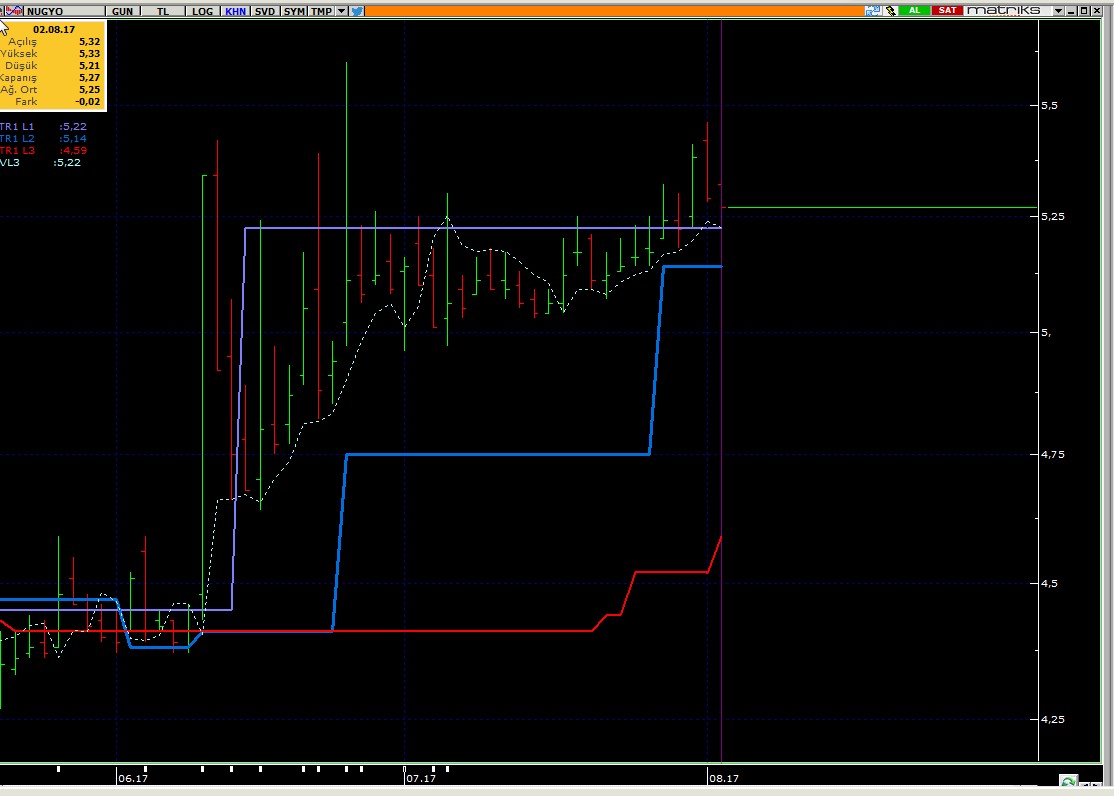The image size is (1114, 796).
Task: Click the Düşük value 5,21
Action: [90, 66]
